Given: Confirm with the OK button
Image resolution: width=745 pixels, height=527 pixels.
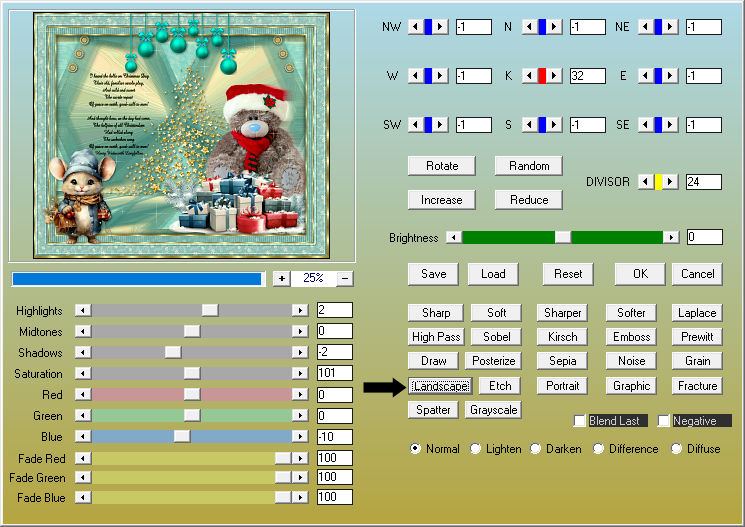Looking at the screenshot, I should pos(640,274).
